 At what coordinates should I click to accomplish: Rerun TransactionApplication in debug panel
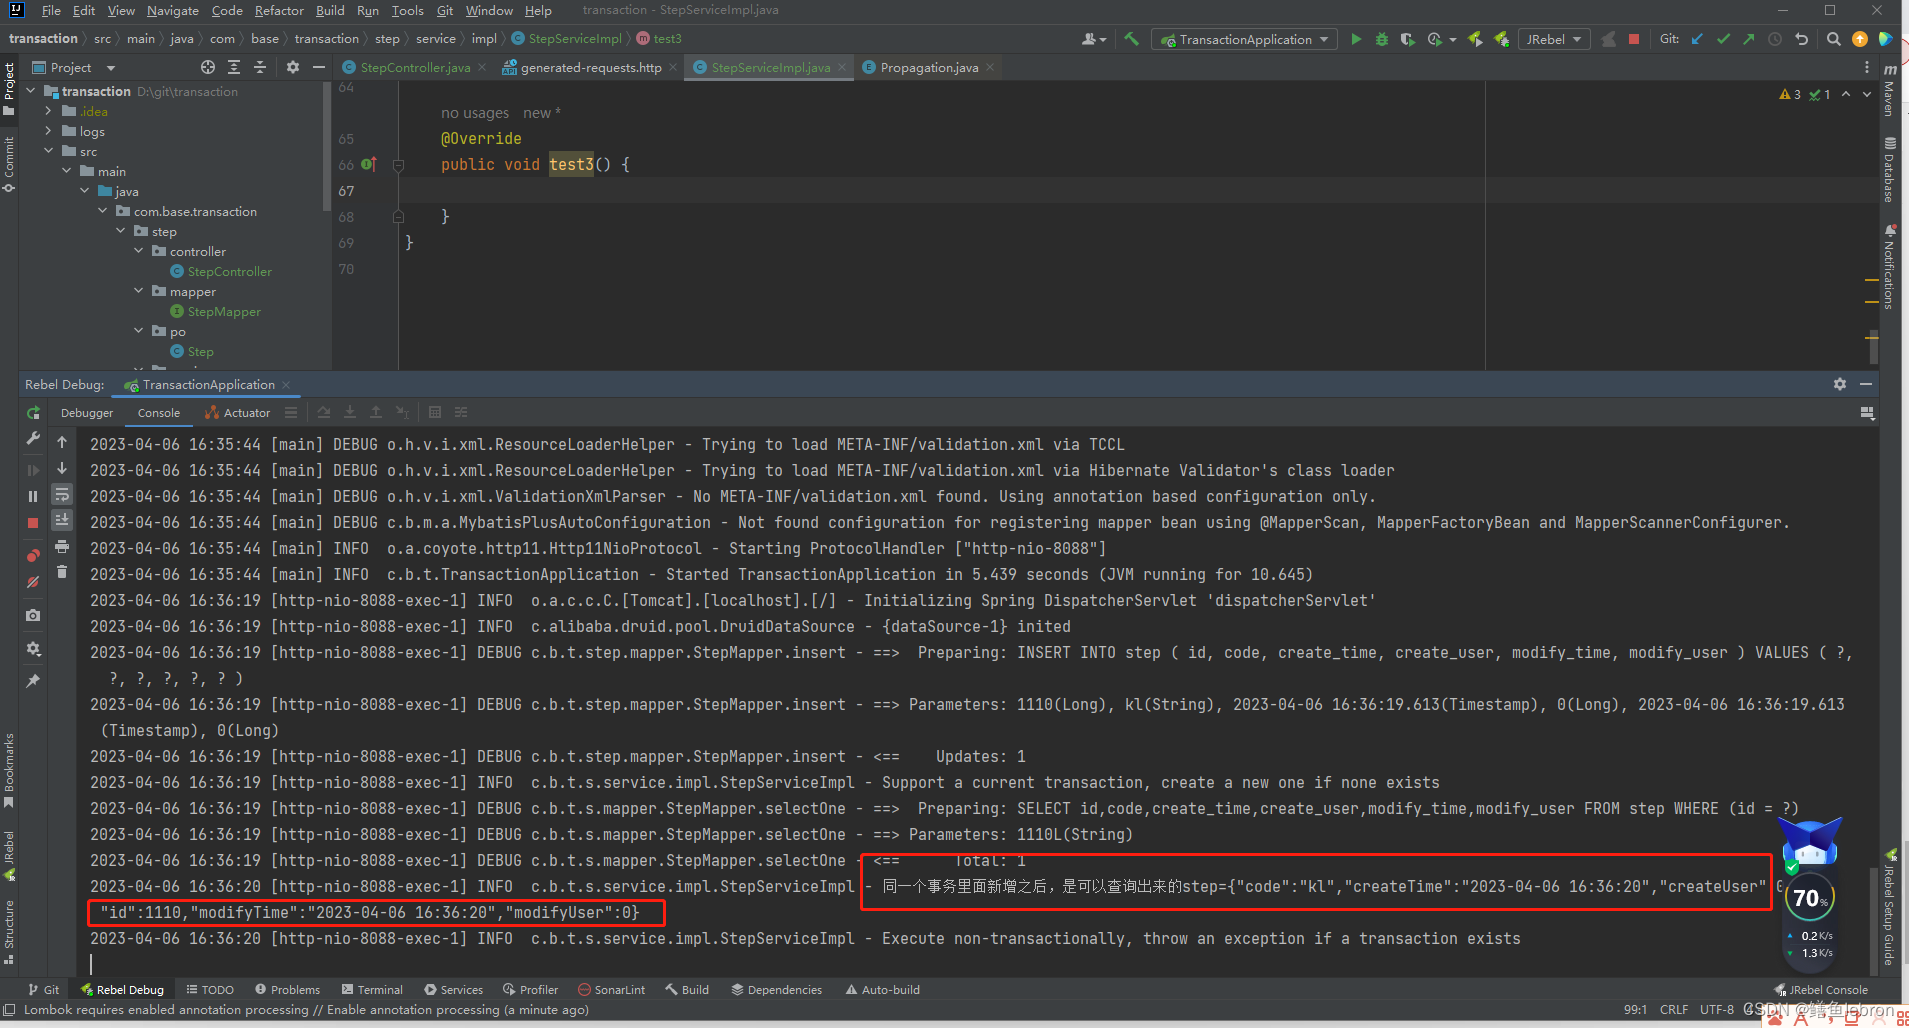tap(32, 412)
